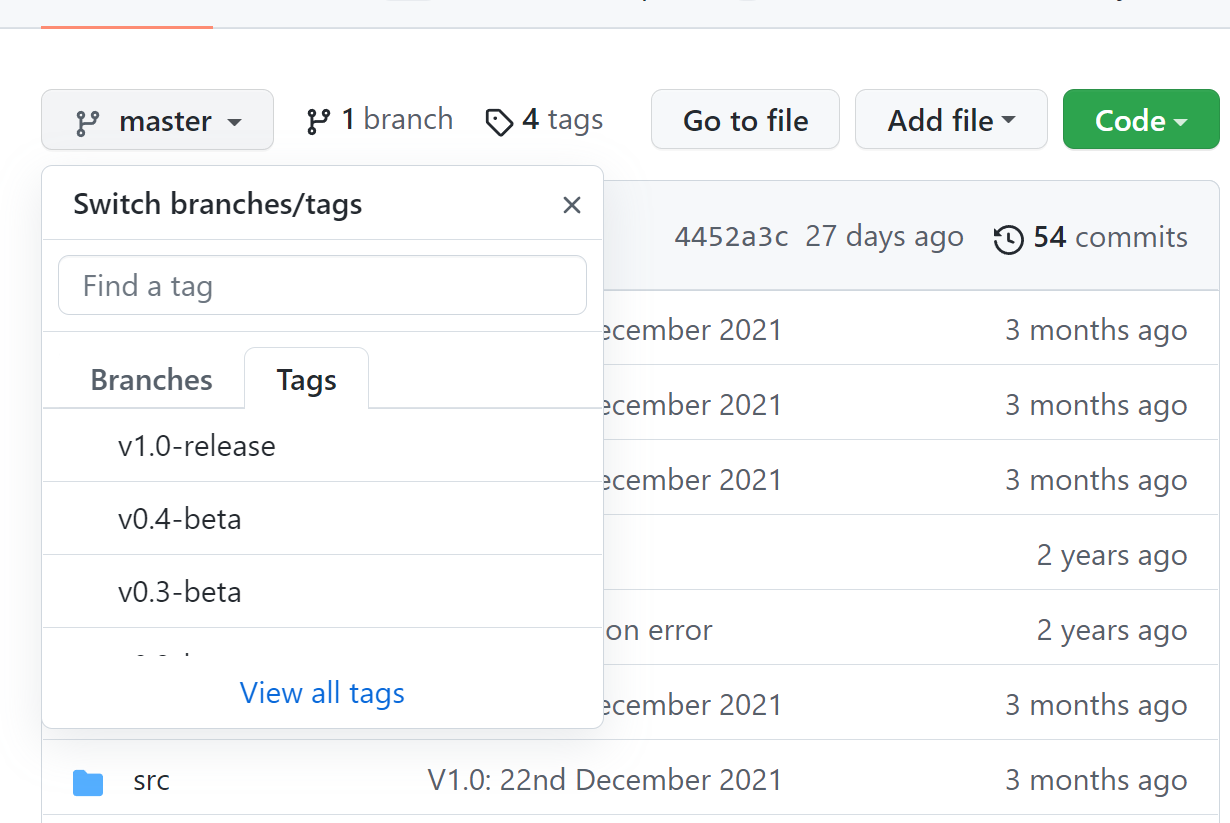Click the Go to file button
This screenshot has height=823, width=1230.
[x=745, y=120]
